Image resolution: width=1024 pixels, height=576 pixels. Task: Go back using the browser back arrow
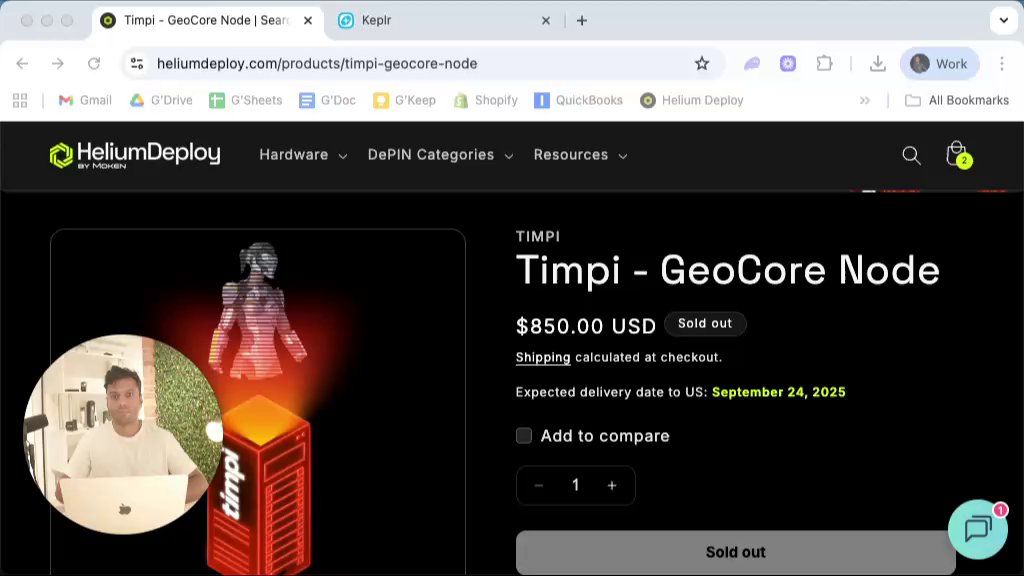(22, 63)
